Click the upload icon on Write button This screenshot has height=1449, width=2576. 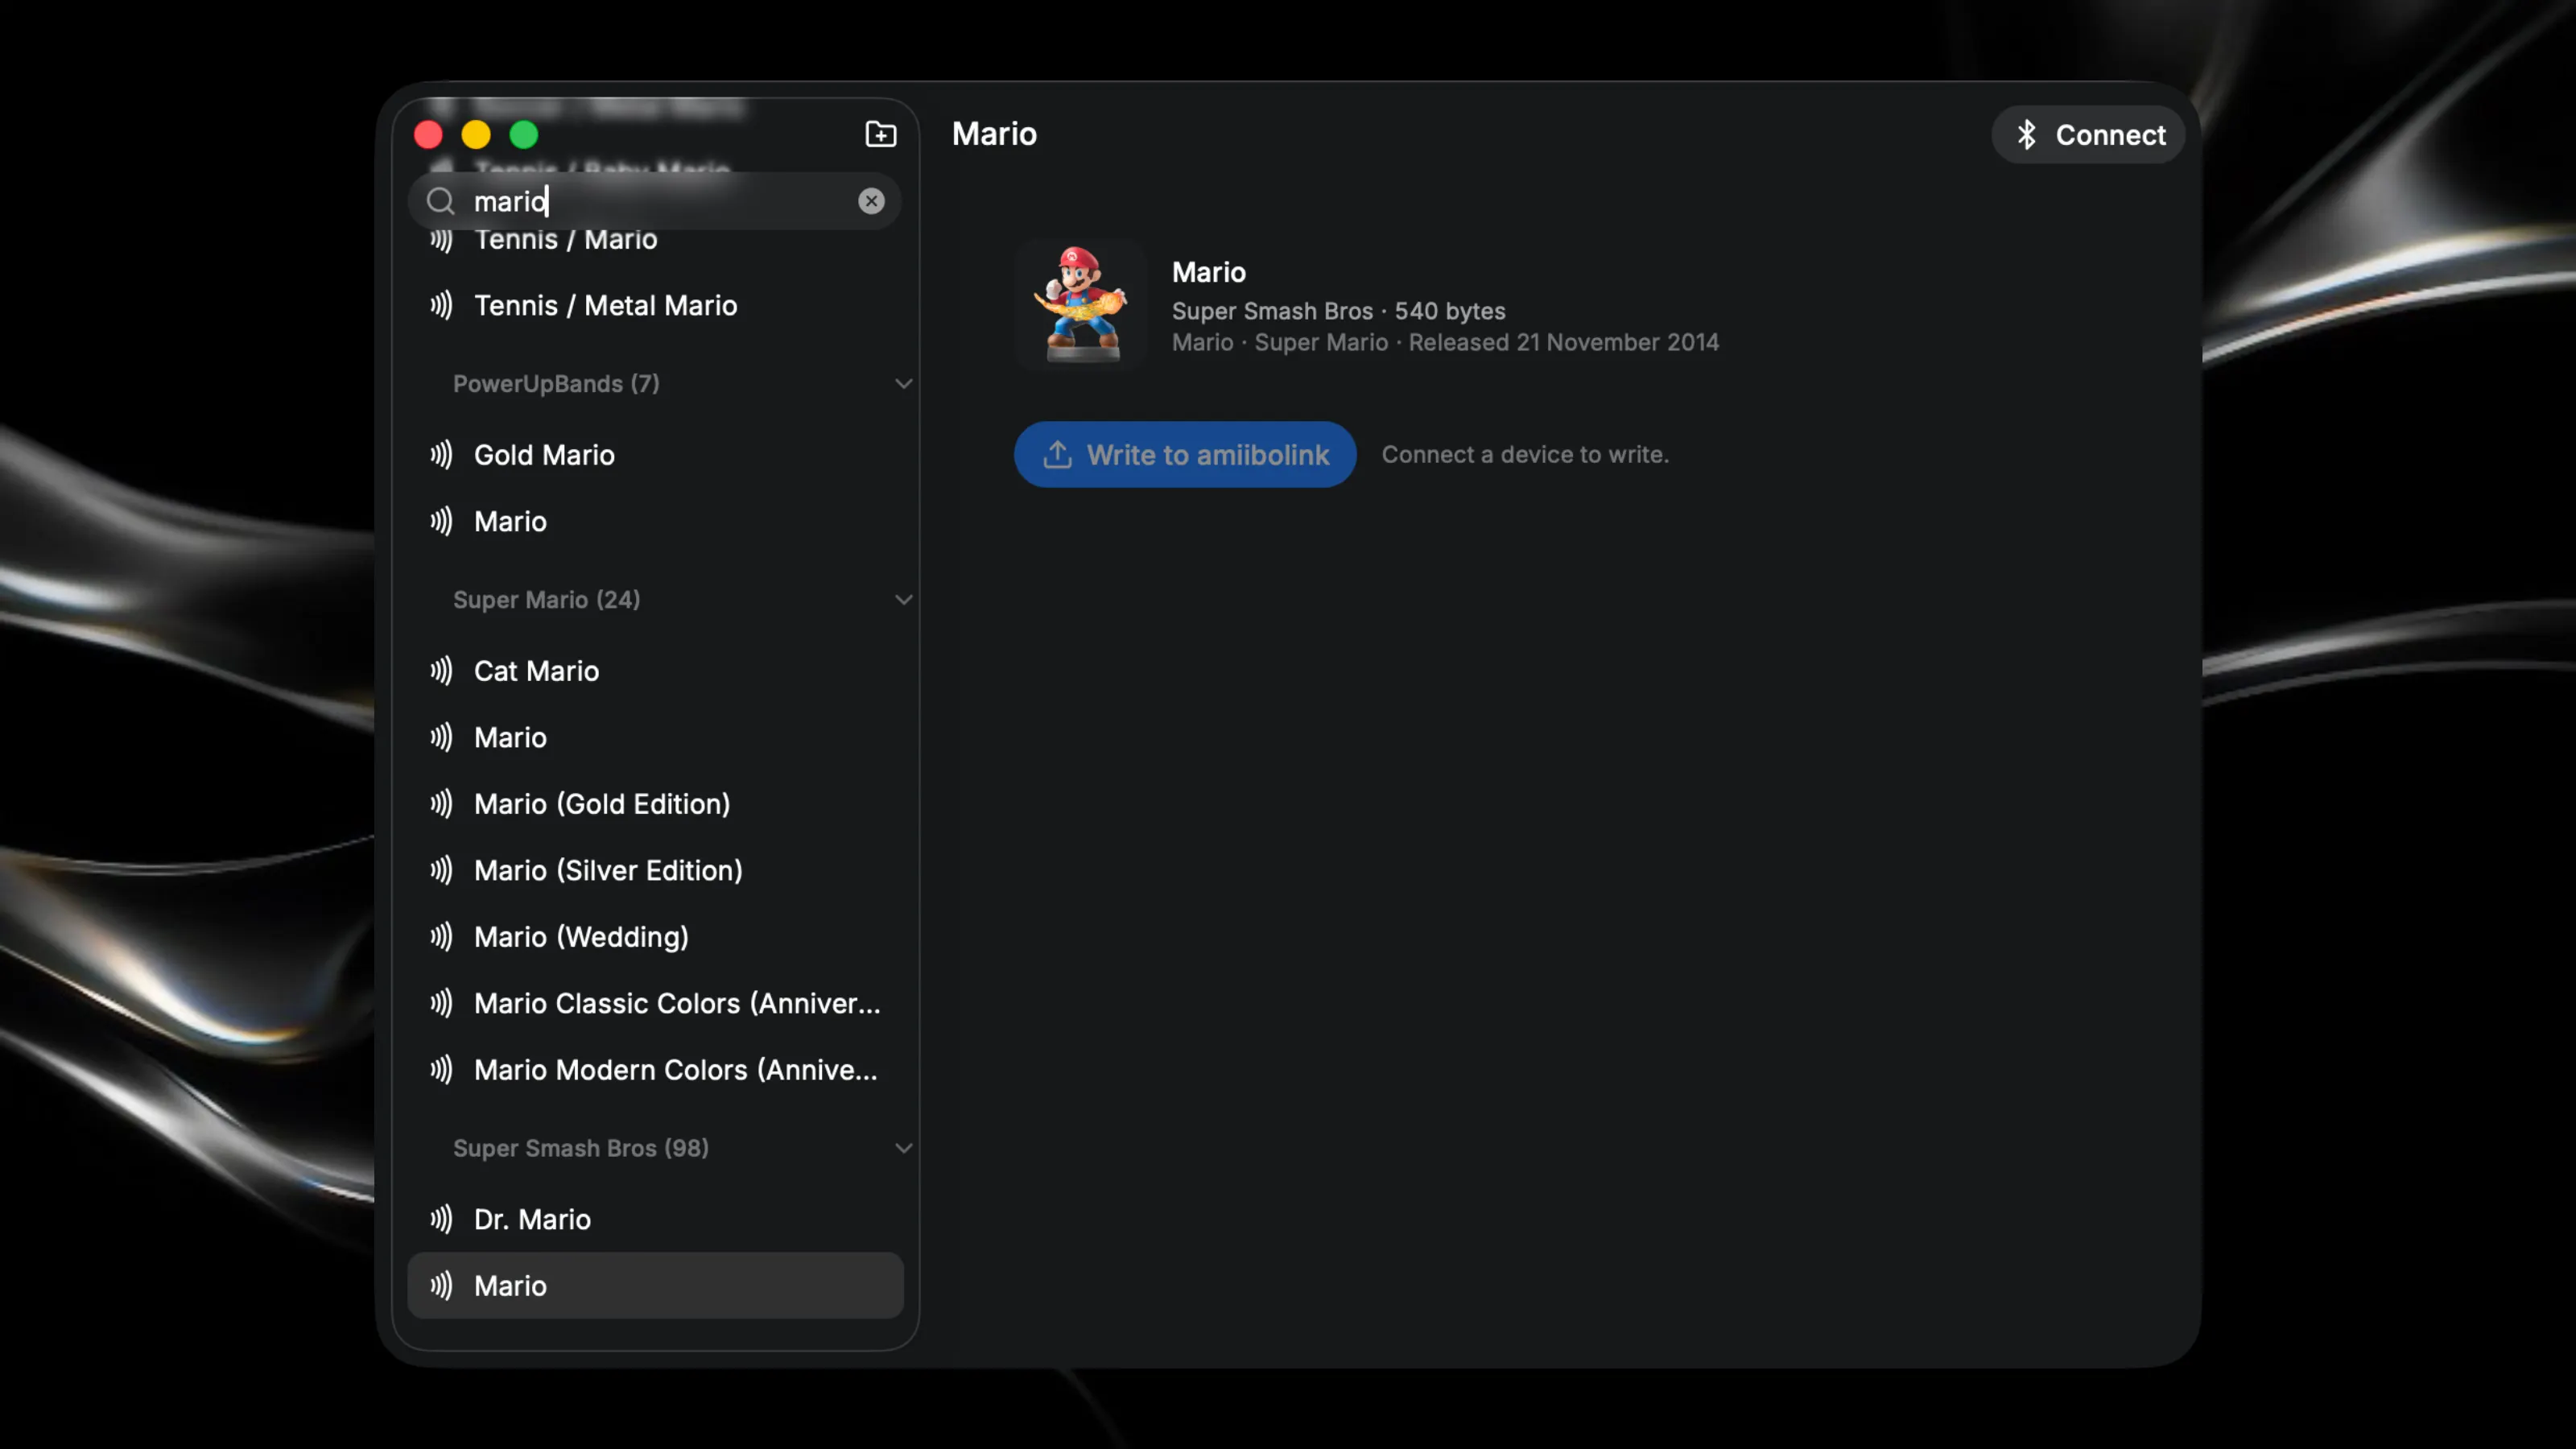1057,454
